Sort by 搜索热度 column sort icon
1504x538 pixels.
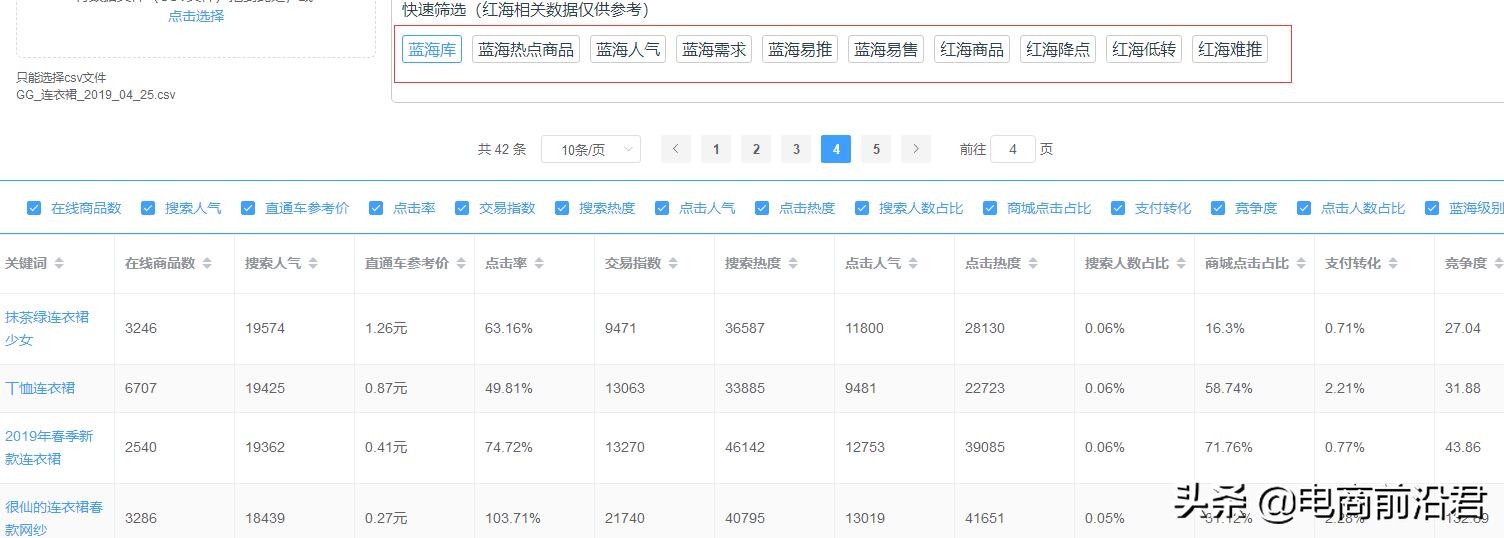[793, 263]
